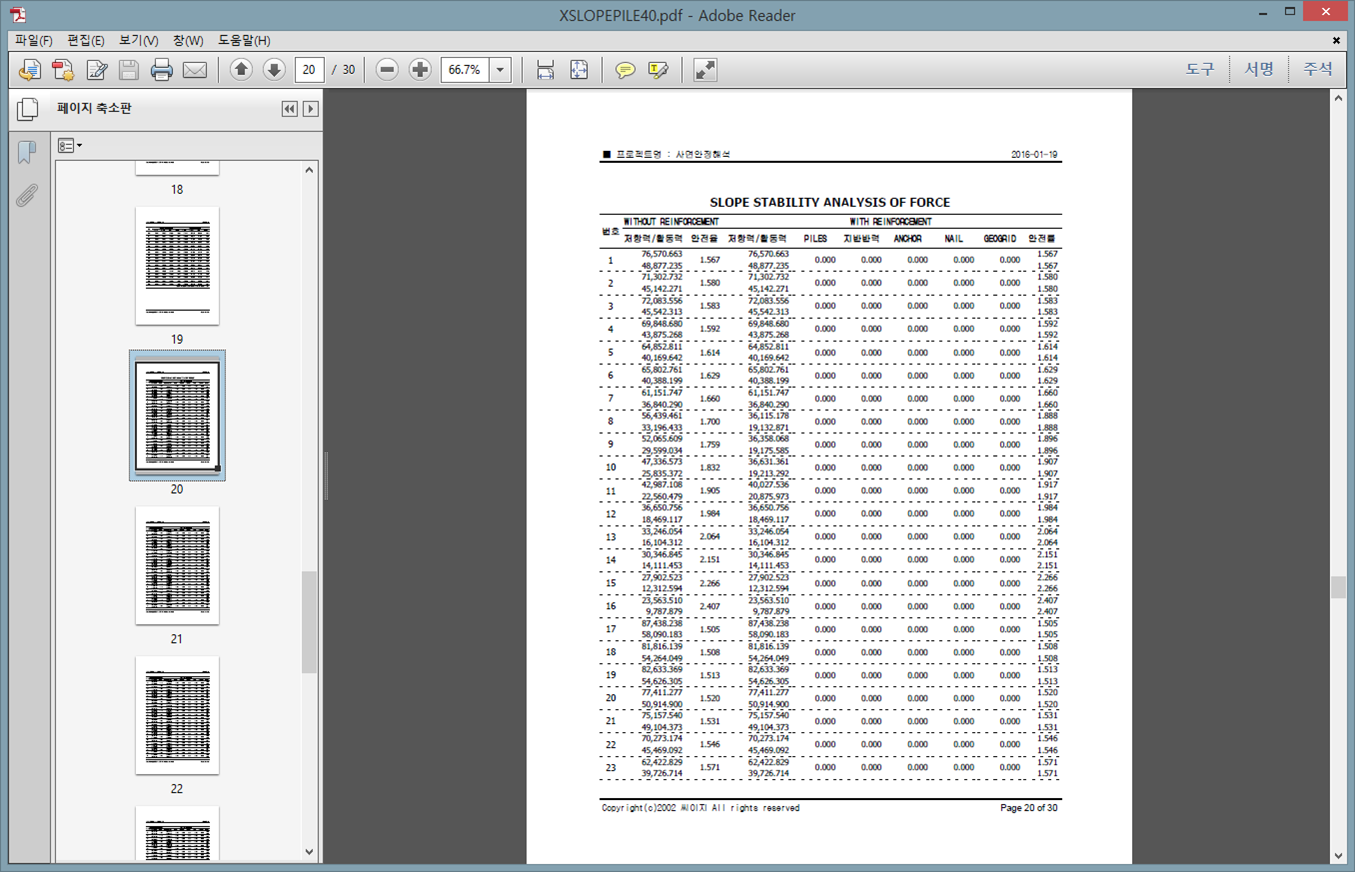The height and width of the screenshot is (872, 1355).
Task: Click the 'WITHOUT REINFORCEMENT' column header
Action: tap(671, 222)
